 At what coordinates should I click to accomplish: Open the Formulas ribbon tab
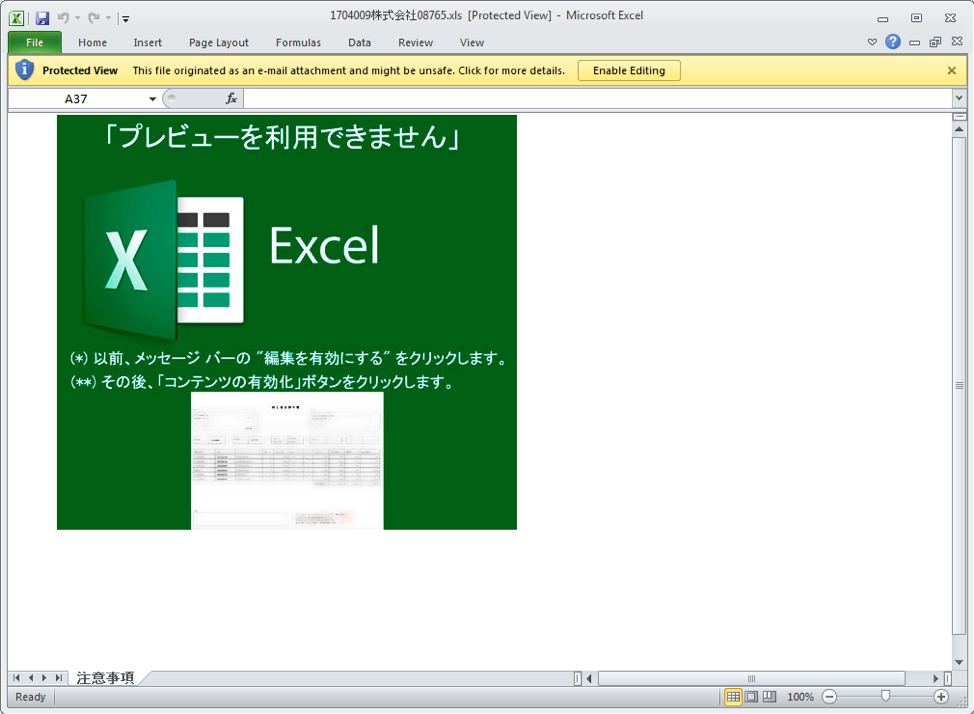pyautogui.click(x=298, y=42)
